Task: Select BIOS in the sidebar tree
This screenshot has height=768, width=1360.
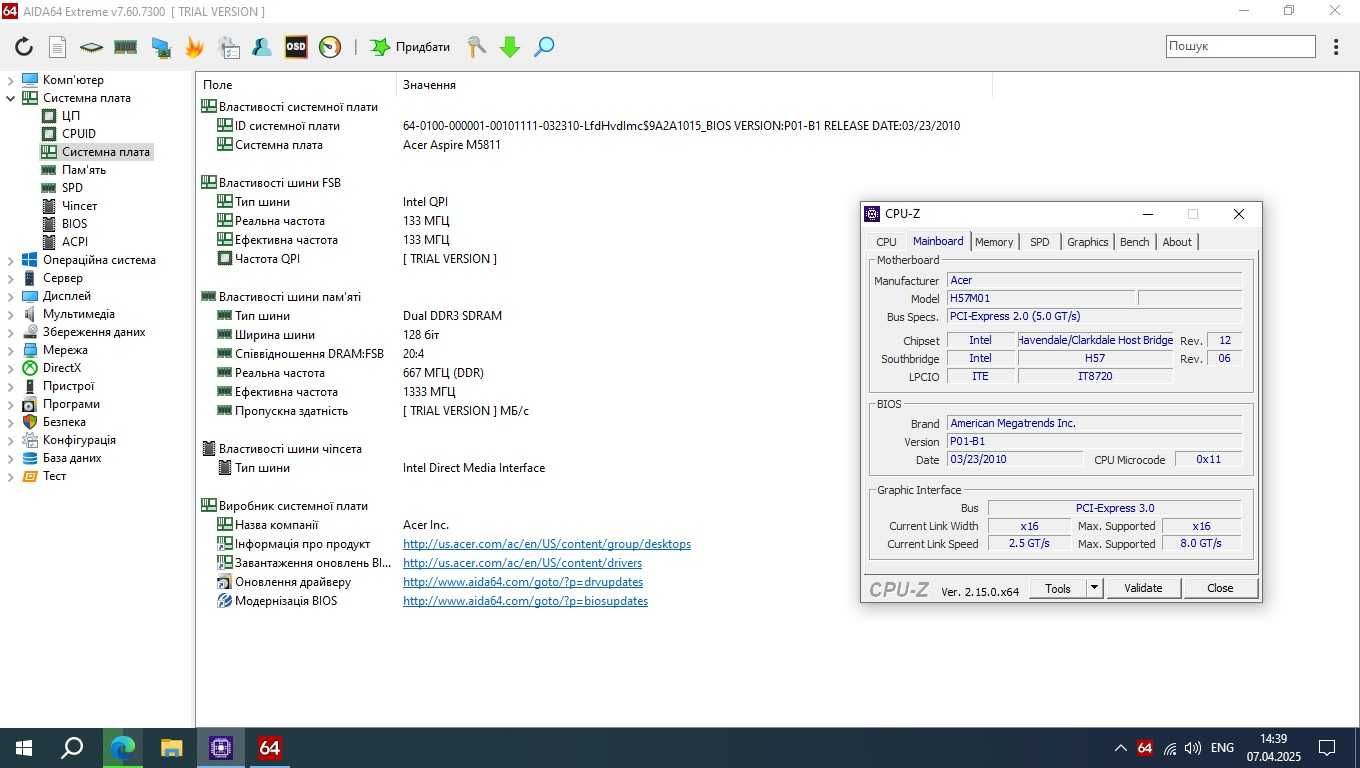Action: pos(74,224)
